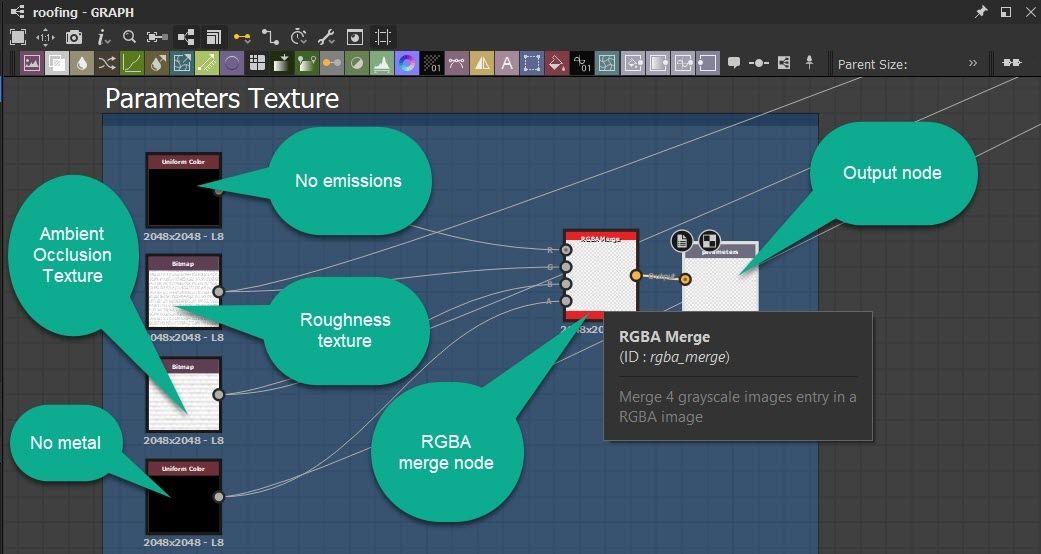Screen dimensions: 1041x554
Task: Open the link display mode dropdown
Action: pos(242,37)
